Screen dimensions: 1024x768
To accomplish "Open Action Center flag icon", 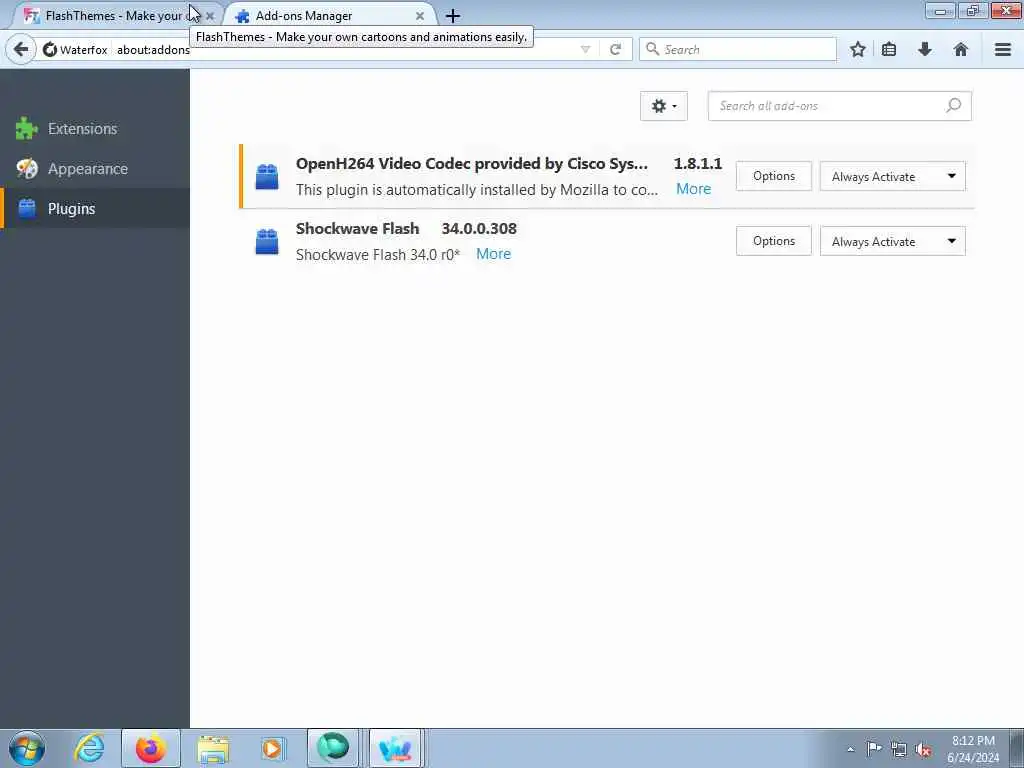I will [874, 749].
